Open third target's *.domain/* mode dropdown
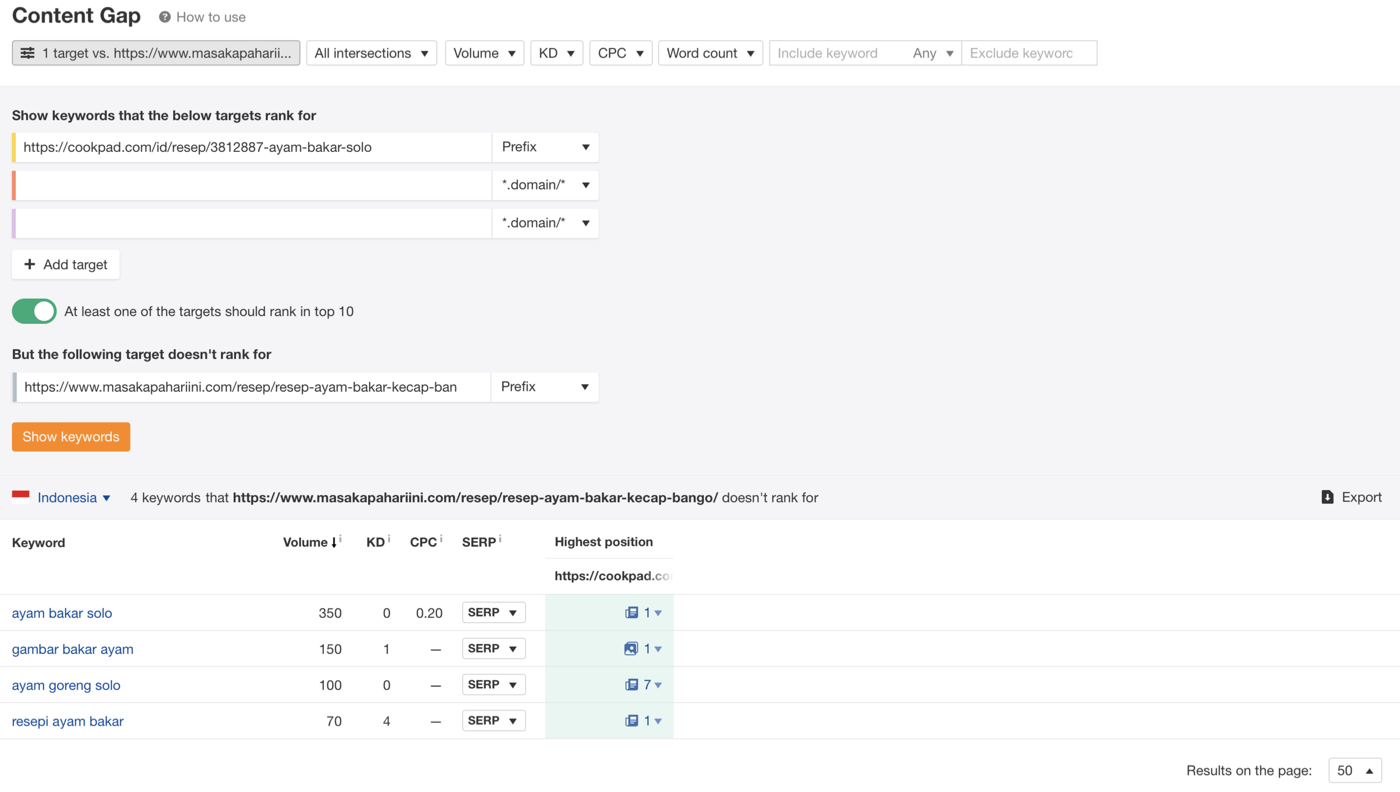The height and width of the screenshot is (792, 1400). click(545, 223)
